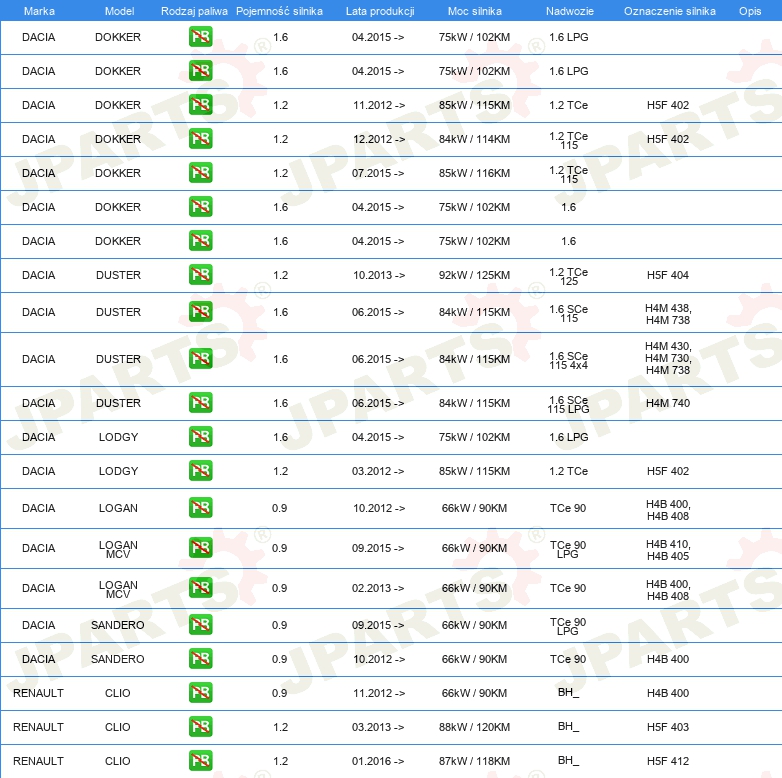
Task: Click fuel icon in Lodgy 1.2 TCe row
Action: pos(200,471)
